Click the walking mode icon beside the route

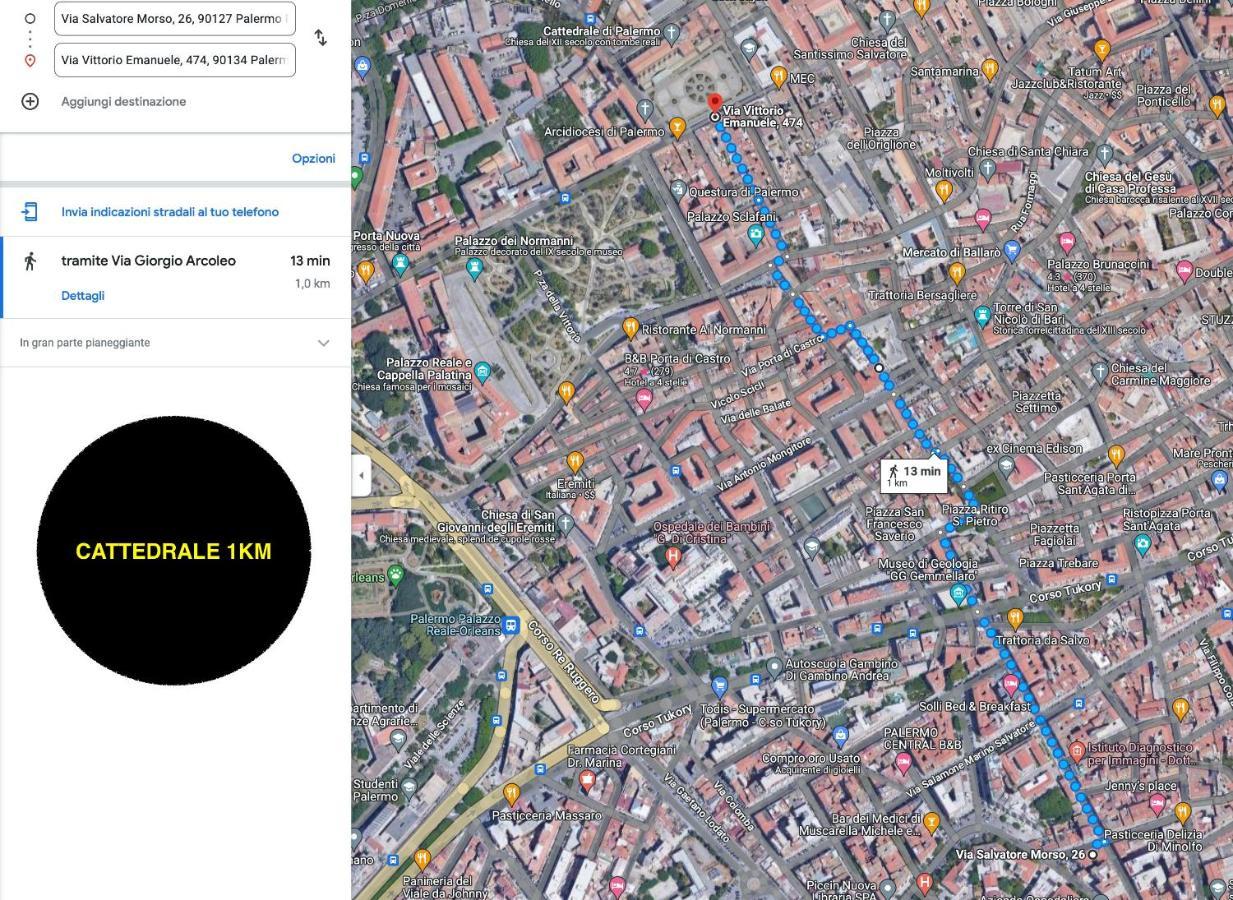(30, 260)
